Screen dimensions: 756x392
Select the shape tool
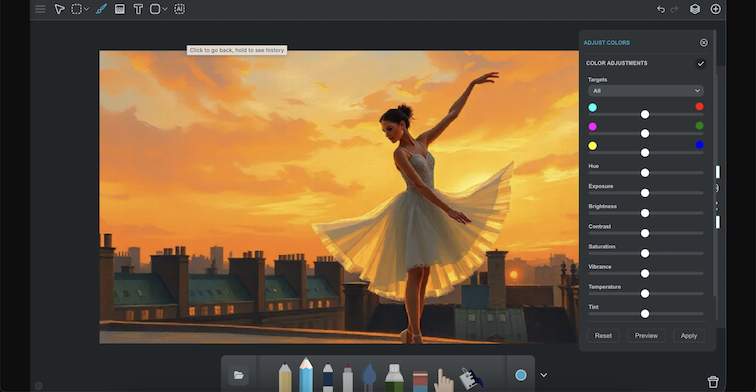[155, 9]
